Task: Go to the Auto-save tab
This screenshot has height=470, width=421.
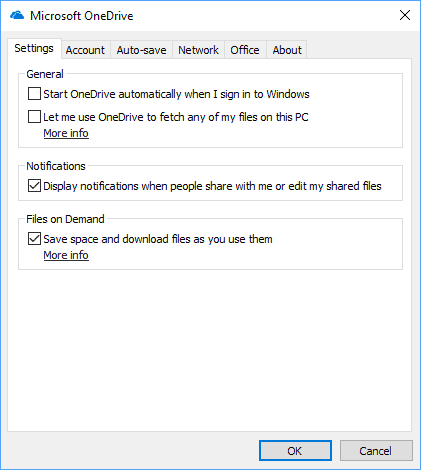Action: pos(141,50)
